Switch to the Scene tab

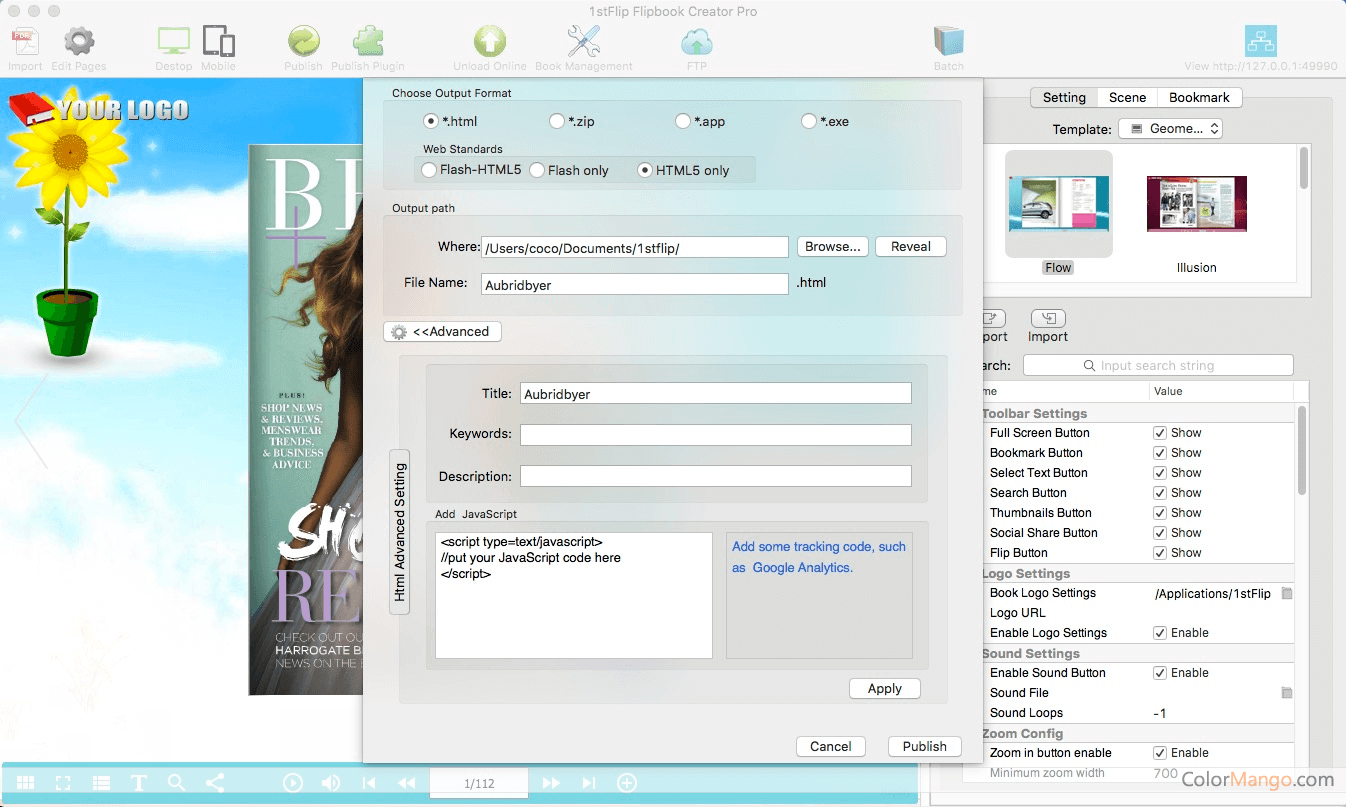point(1127,98)
